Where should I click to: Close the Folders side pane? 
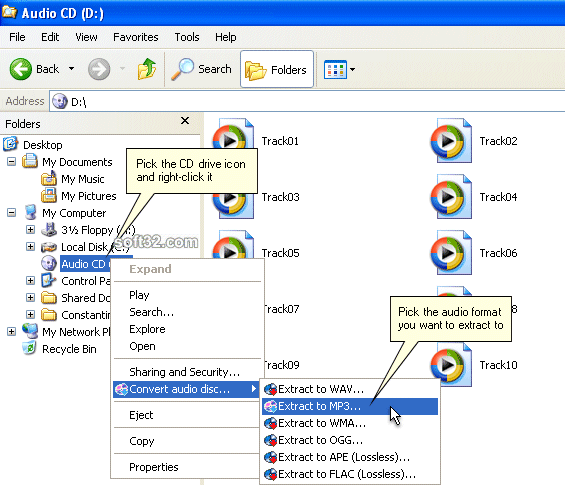tap(185, 120)
